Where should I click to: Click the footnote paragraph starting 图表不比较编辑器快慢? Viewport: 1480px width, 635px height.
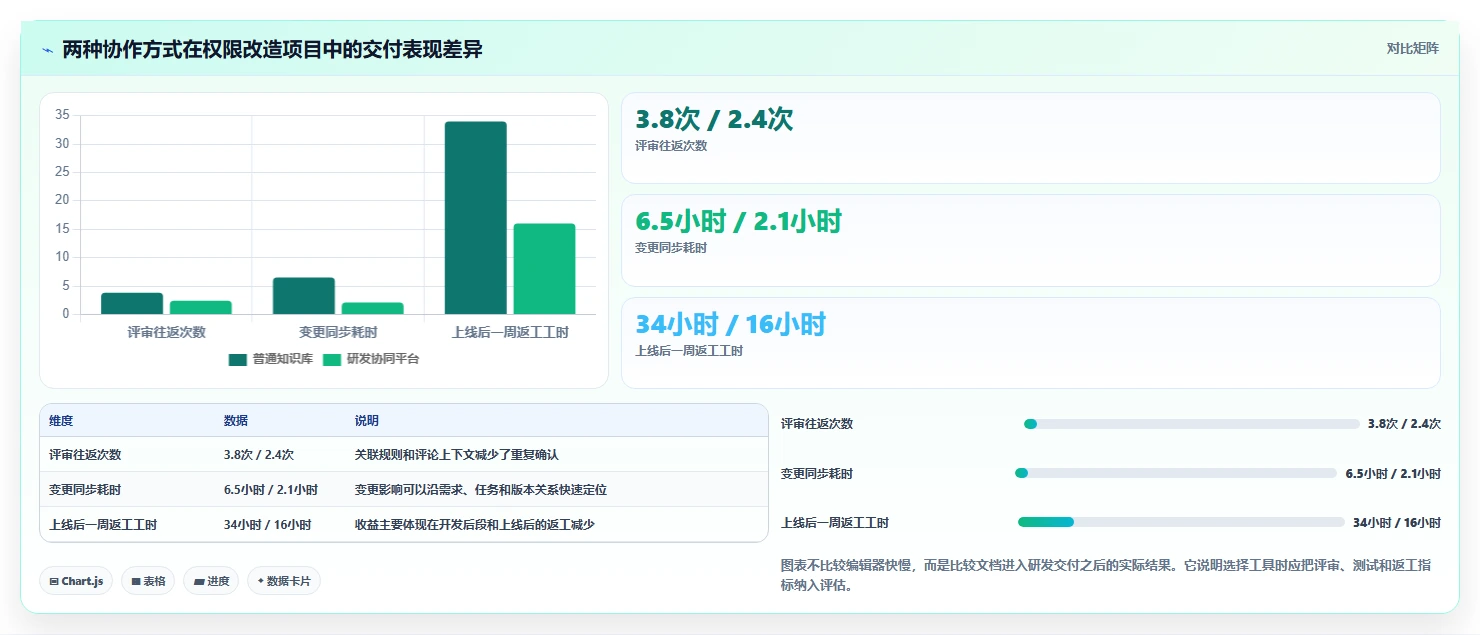pos(1107,576)
